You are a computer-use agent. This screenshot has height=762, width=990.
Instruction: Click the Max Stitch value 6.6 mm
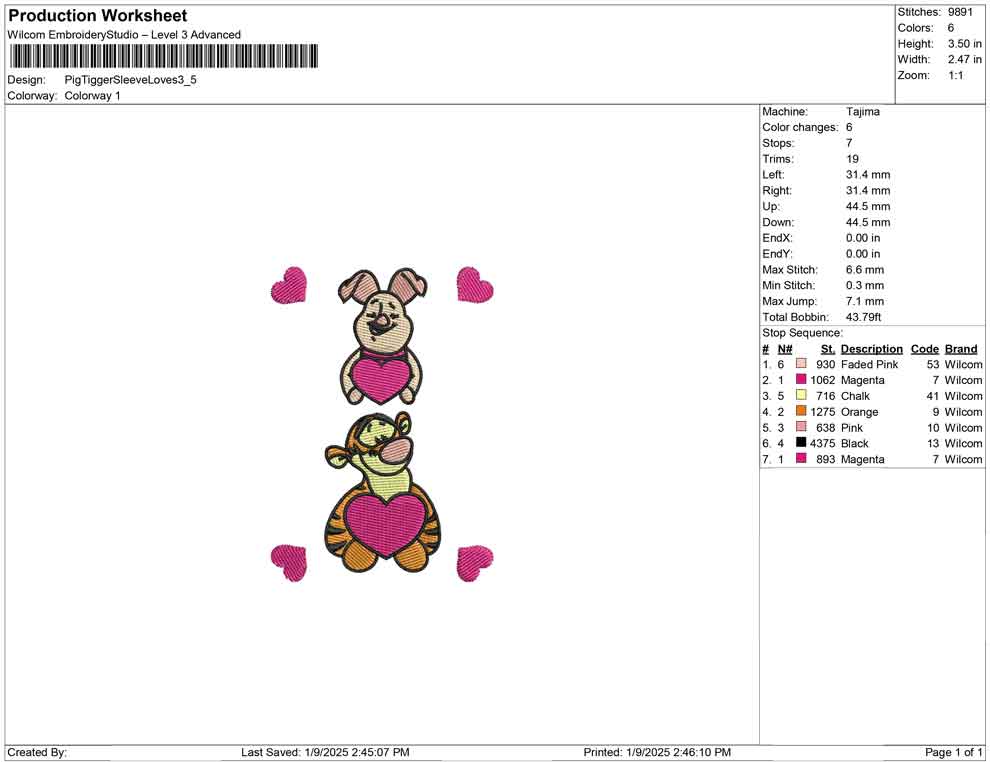point(864,270)
